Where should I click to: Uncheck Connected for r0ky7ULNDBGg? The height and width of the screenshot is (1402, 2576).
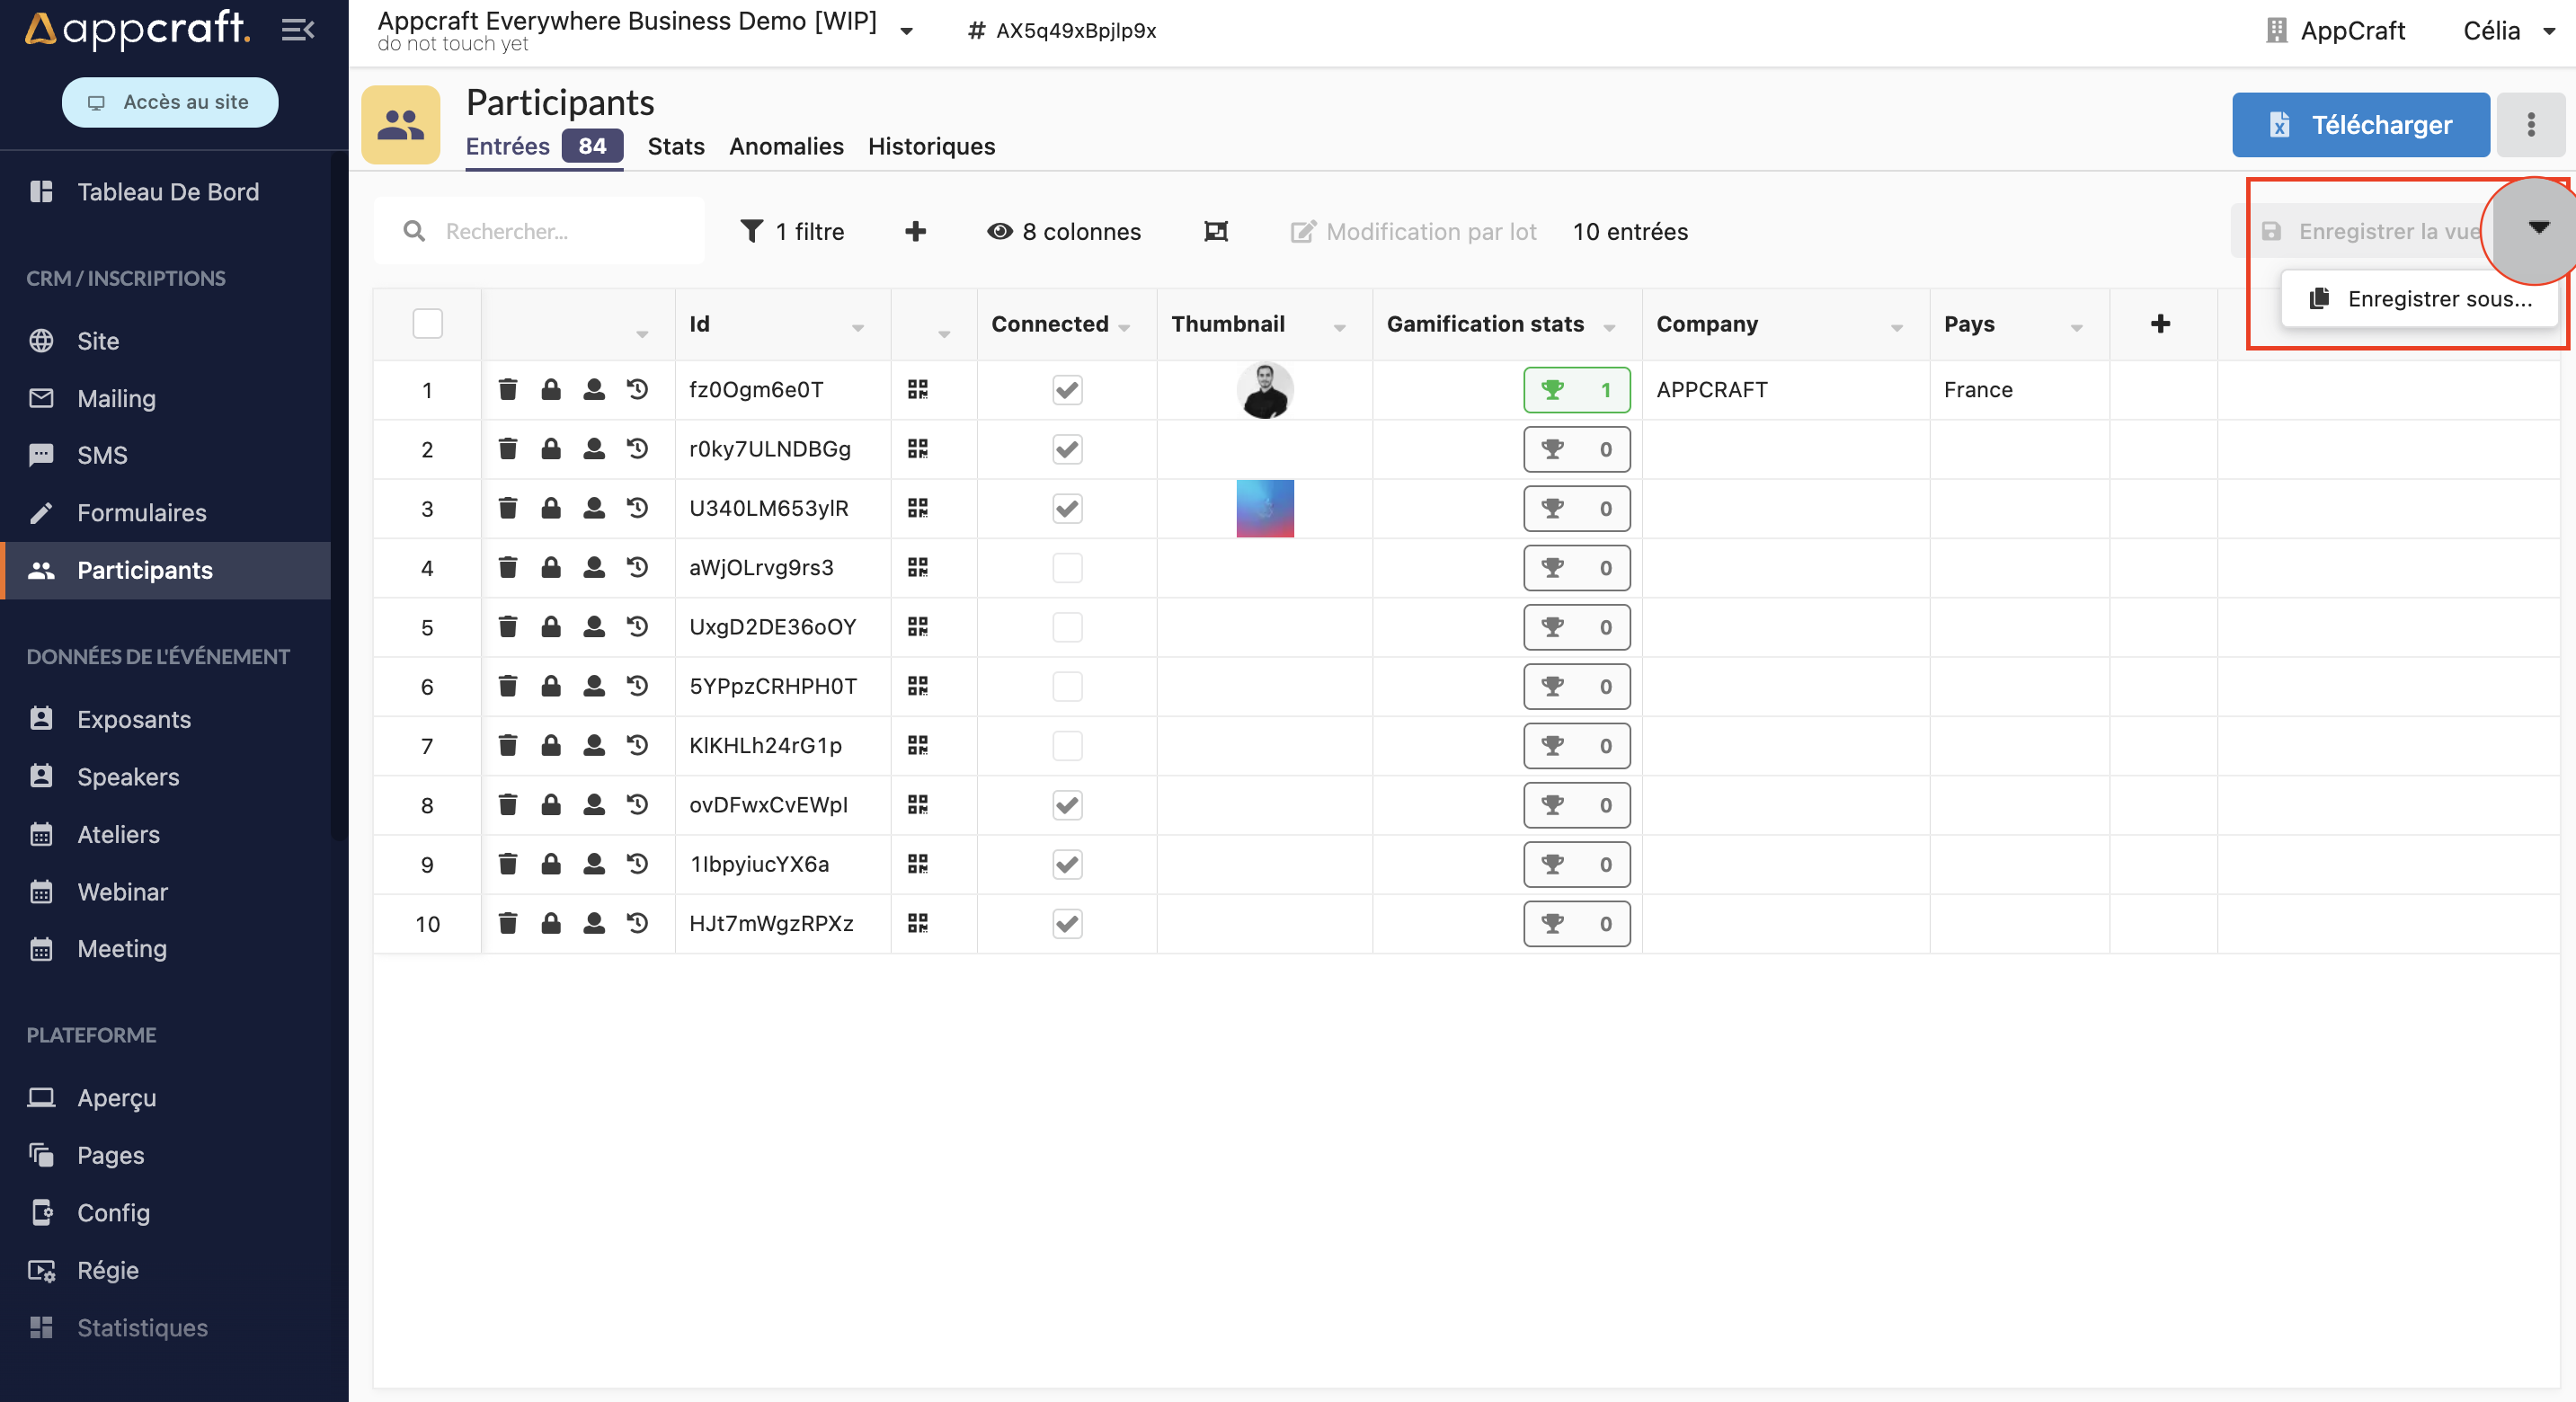point(1067,449)
